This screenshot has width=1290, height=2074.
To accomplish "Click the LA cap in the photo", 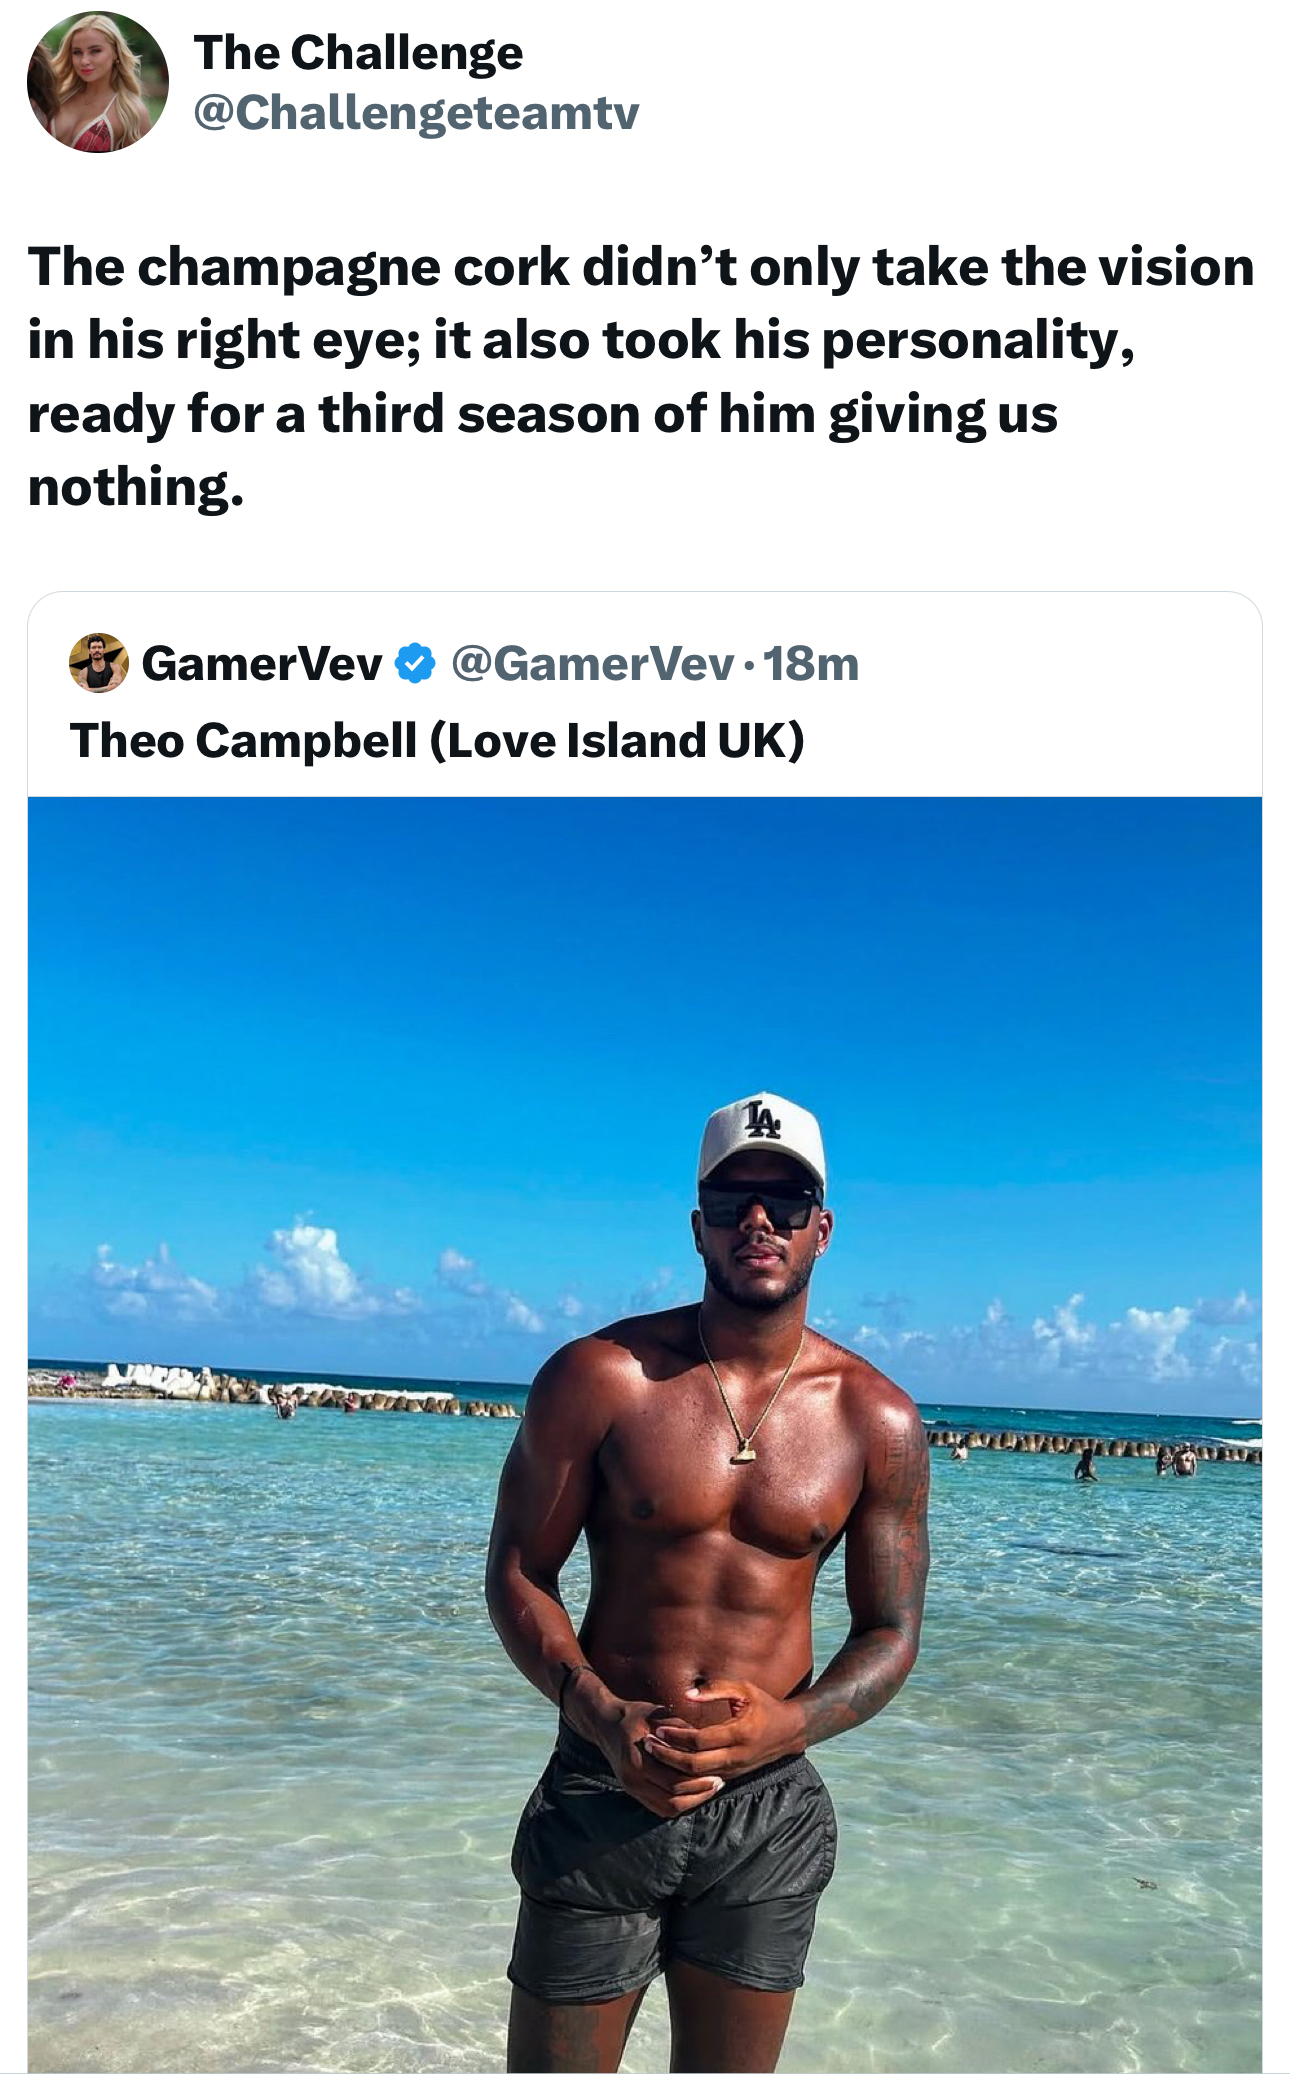I will click(x=762, y=1140).
